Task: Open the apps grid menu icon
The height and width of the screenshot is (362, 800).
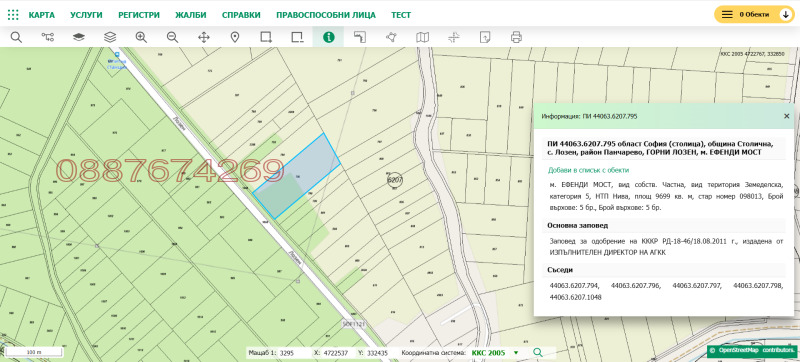Action: (13, 15)
